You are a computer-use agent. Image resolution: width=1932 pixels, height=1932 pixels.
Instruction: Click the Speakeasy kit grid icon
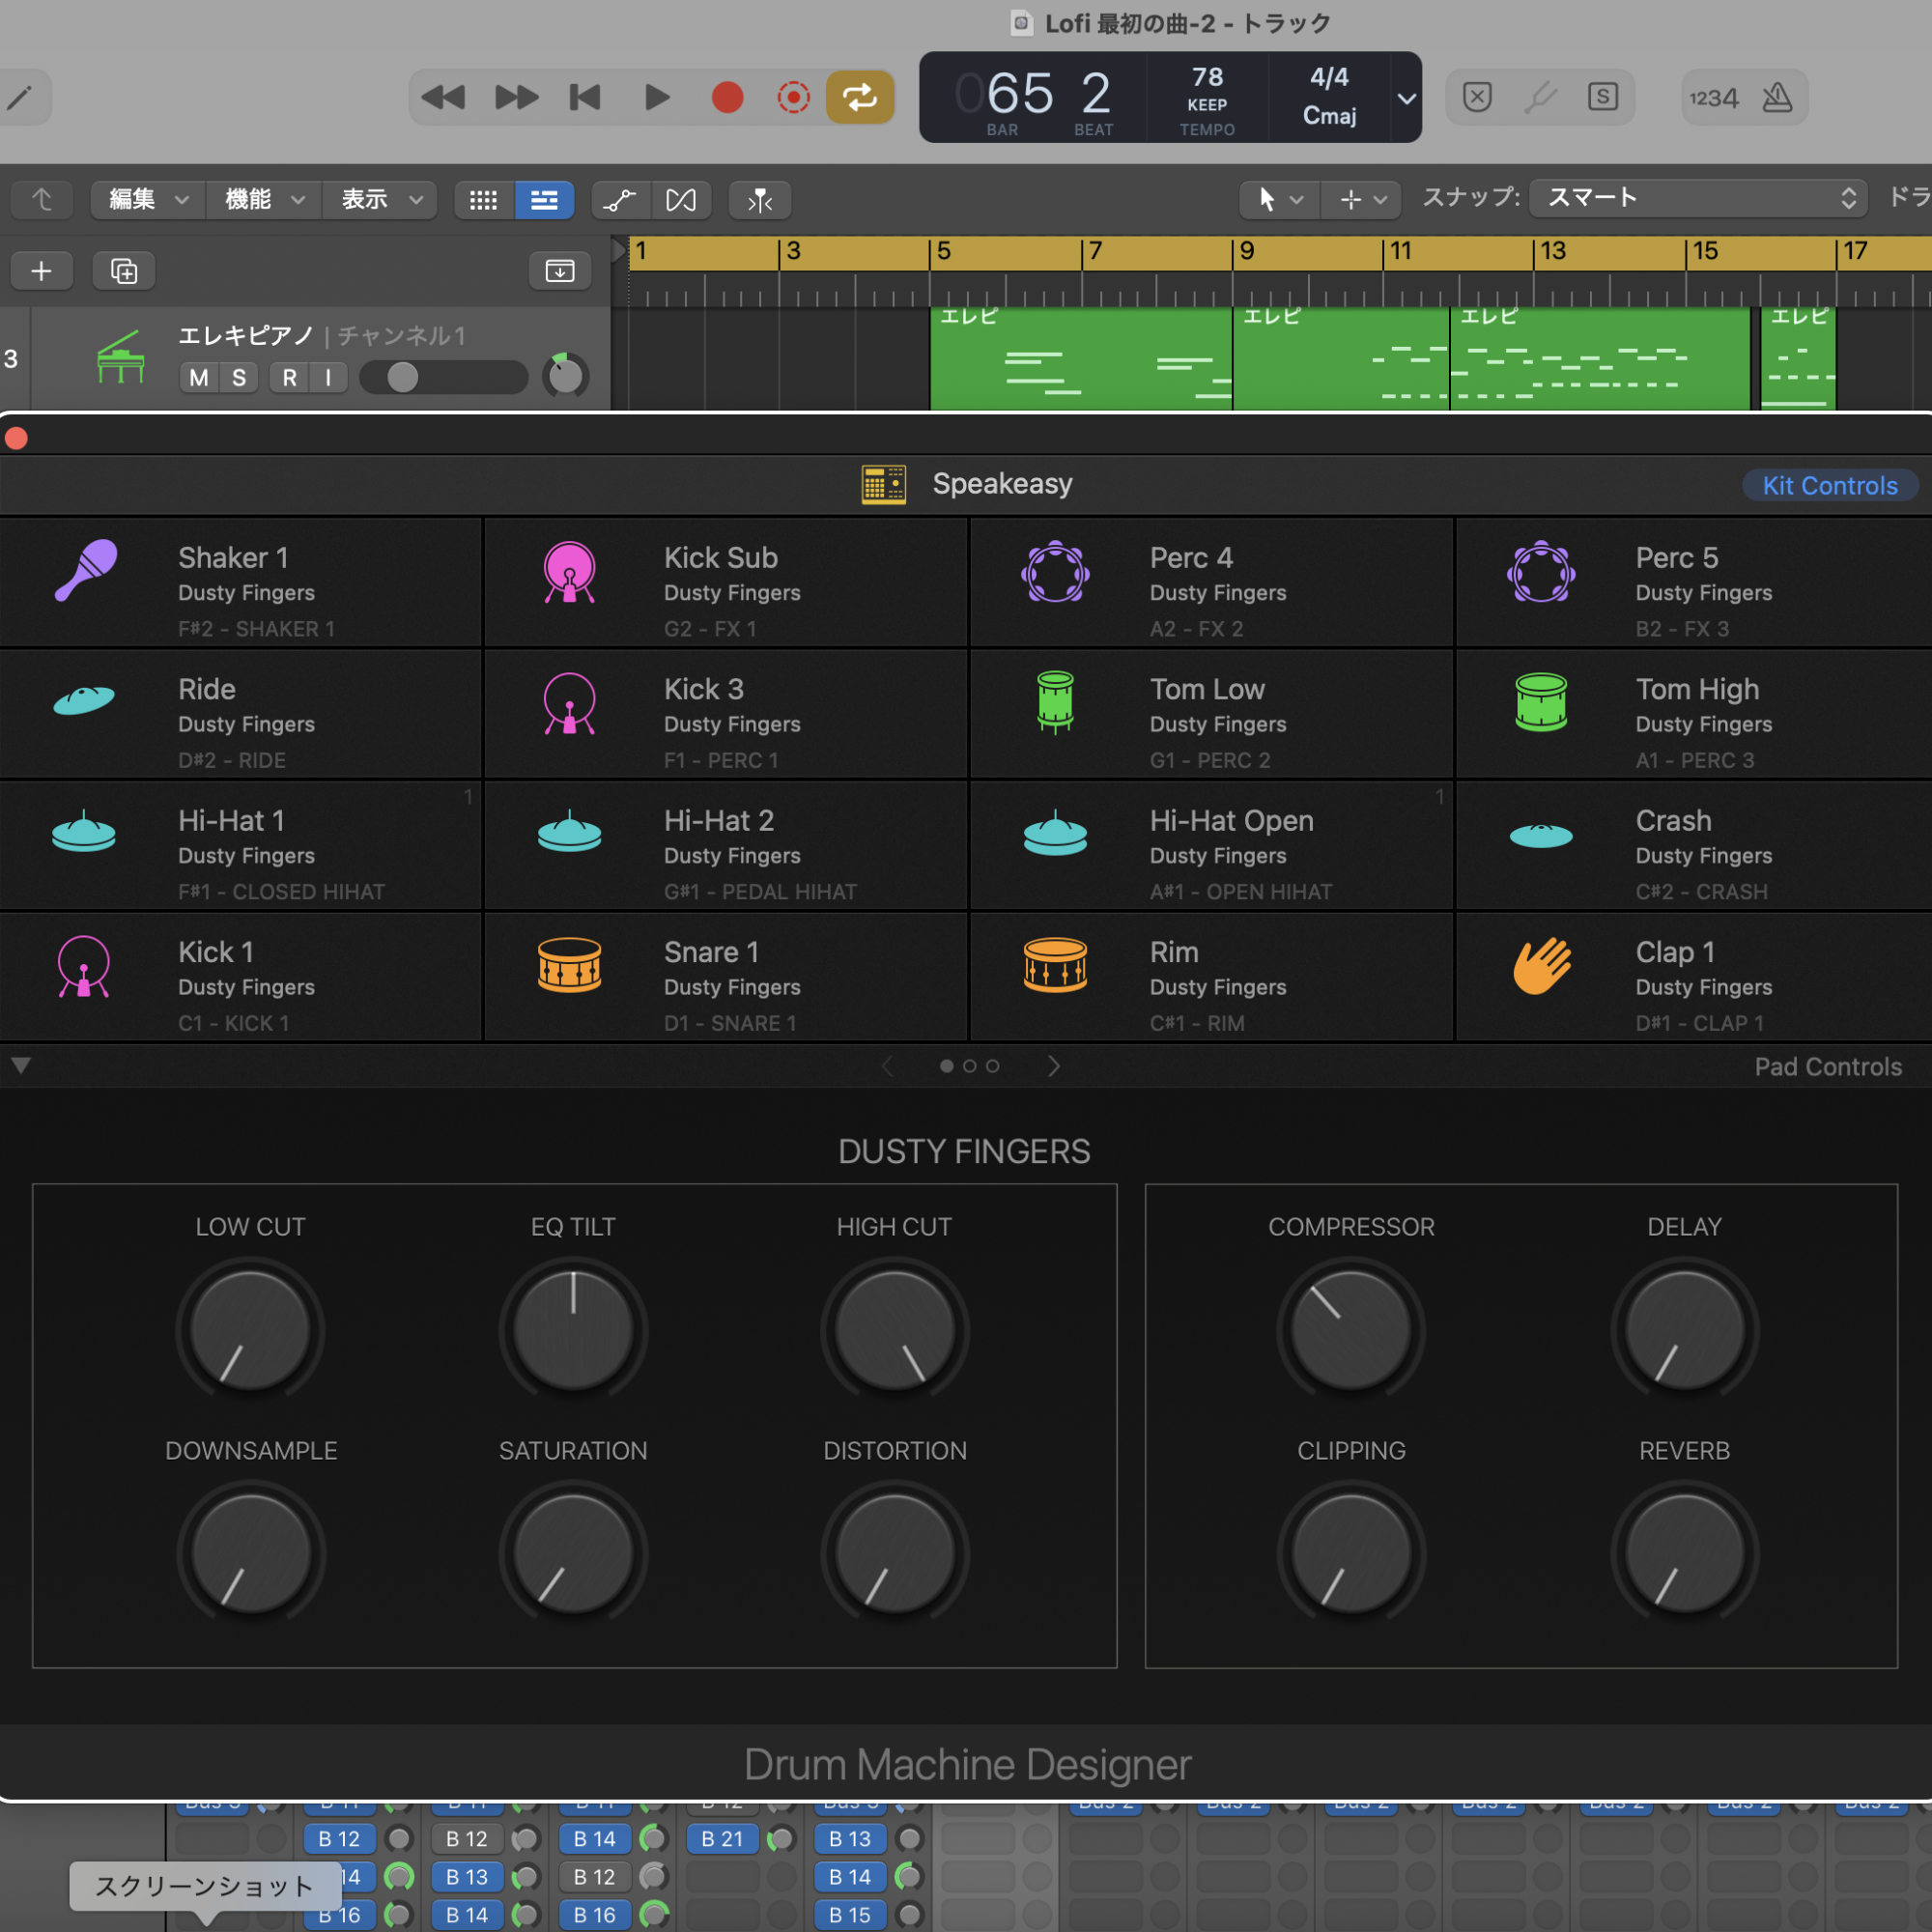(884, 484)
